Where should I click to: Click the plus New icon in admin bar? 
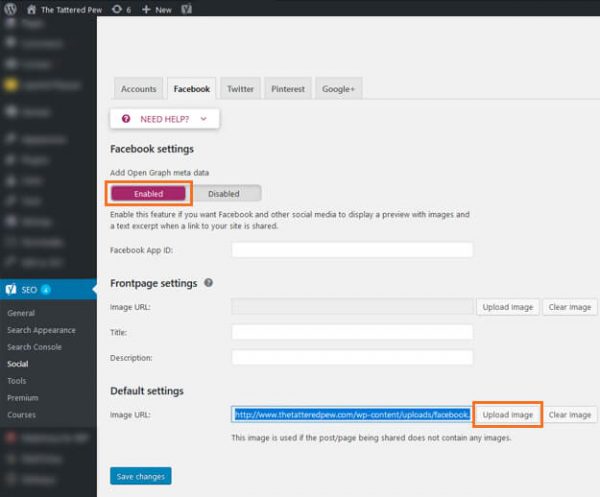[147, 8]
